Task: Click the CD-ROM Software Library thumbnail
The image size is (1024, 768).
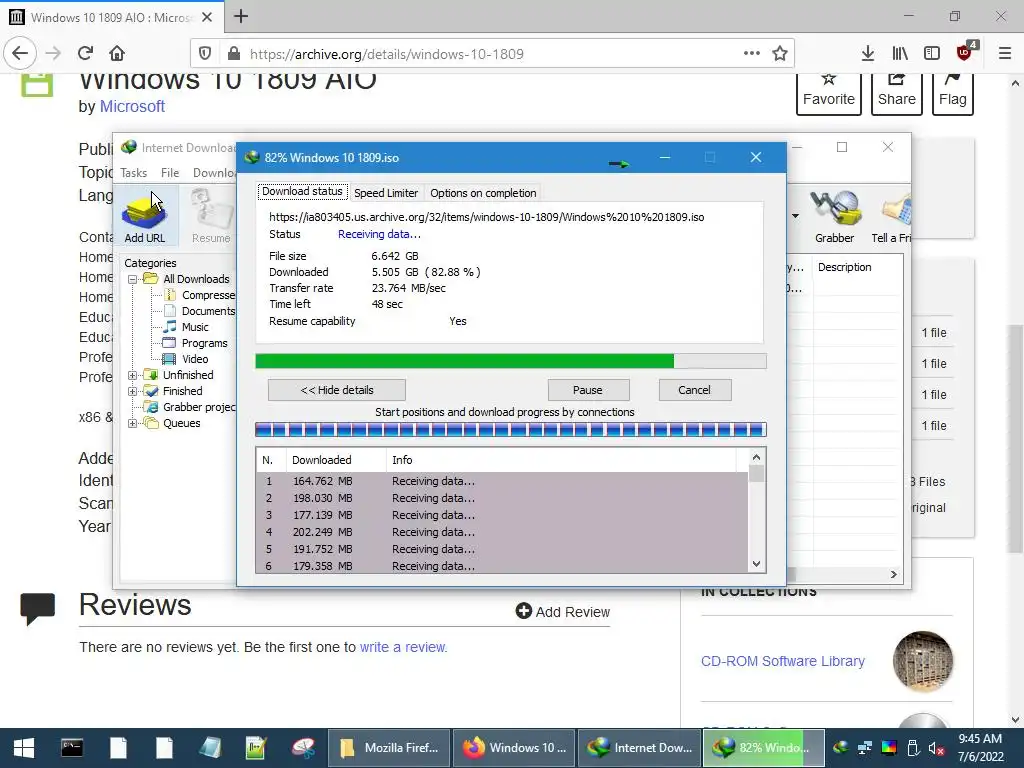Action: [x=923, y=661]
